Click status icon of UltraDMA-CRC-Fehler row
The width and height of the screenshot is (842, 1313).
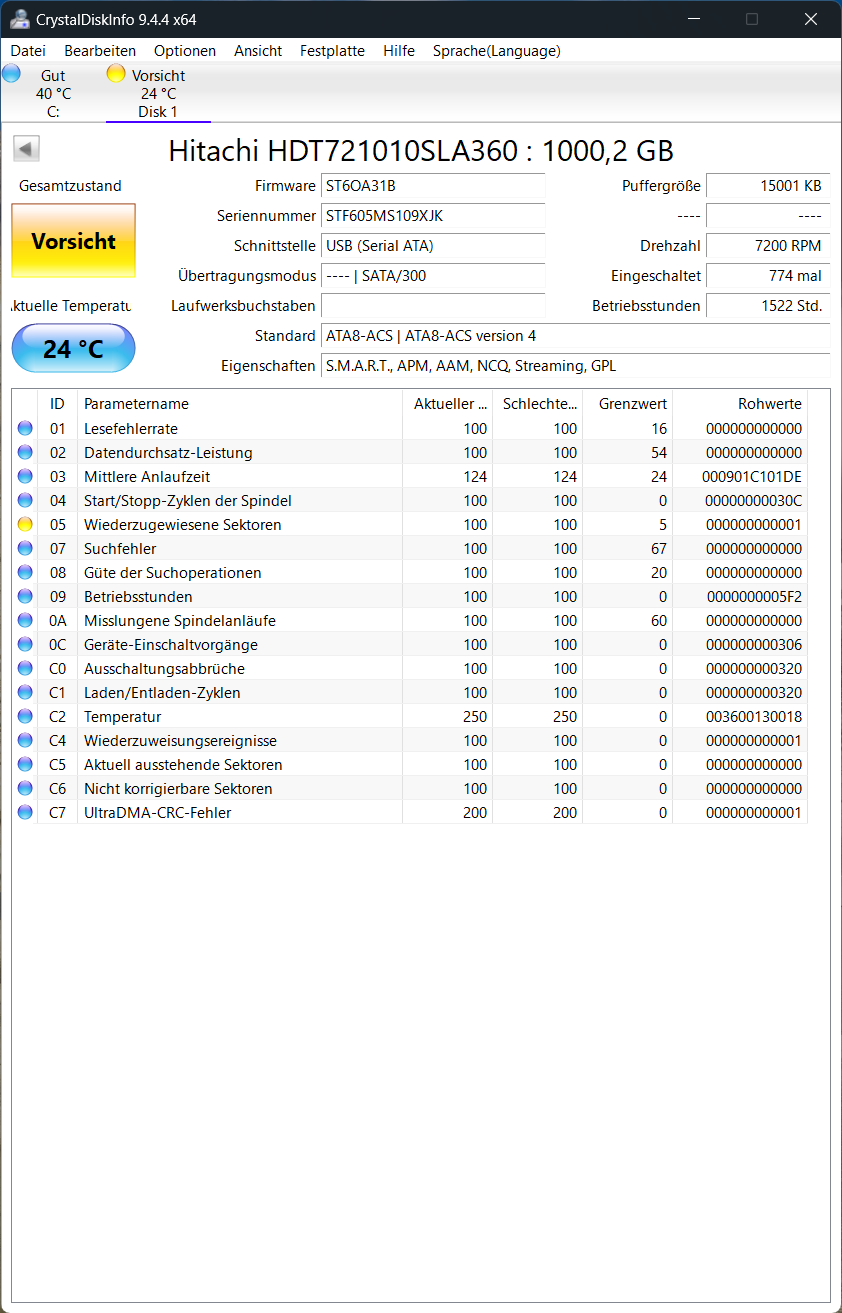tap(25, 813)
